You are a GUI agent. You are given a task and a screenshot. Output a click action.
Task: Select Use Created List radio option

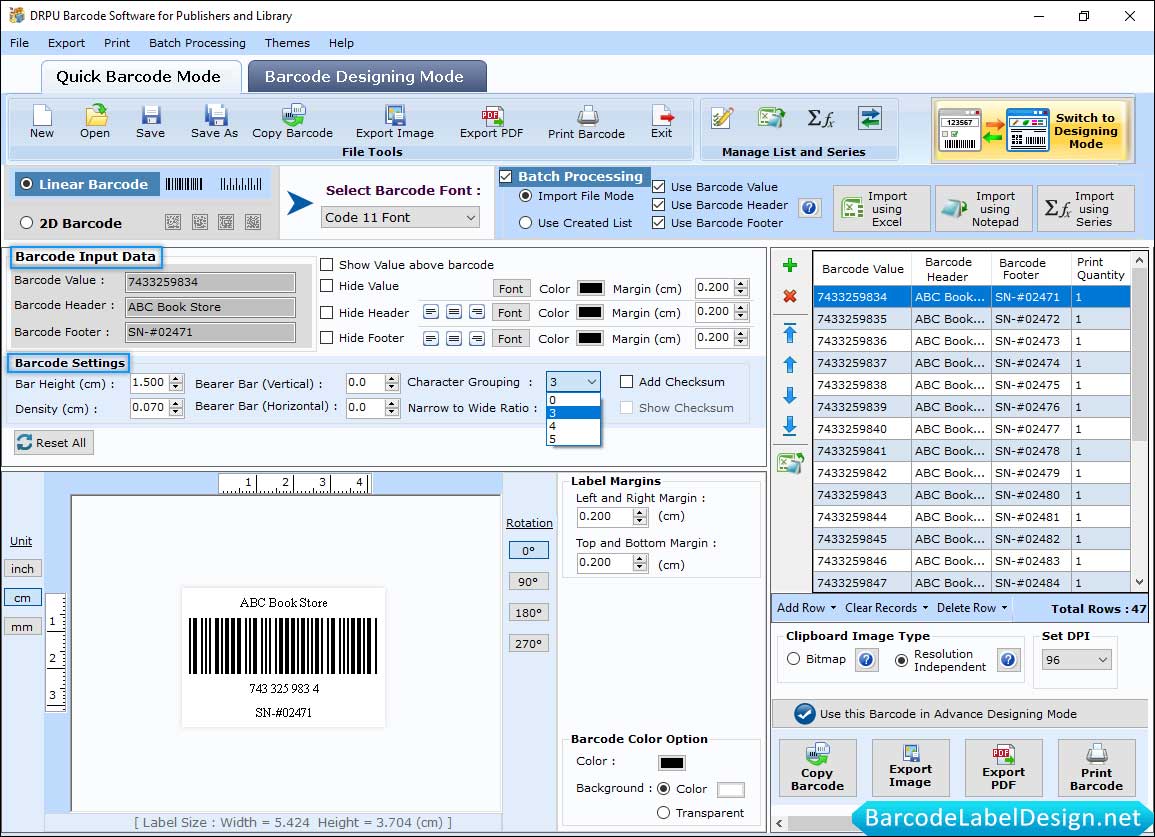point(525,223)
